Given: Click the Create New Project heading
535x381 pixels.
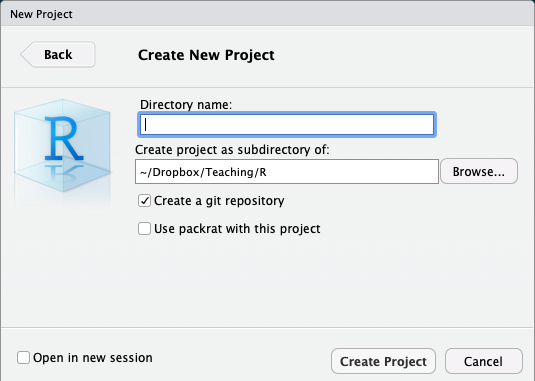Looking at the screenshot, I should pyautogui.click(x=206, y=55).
